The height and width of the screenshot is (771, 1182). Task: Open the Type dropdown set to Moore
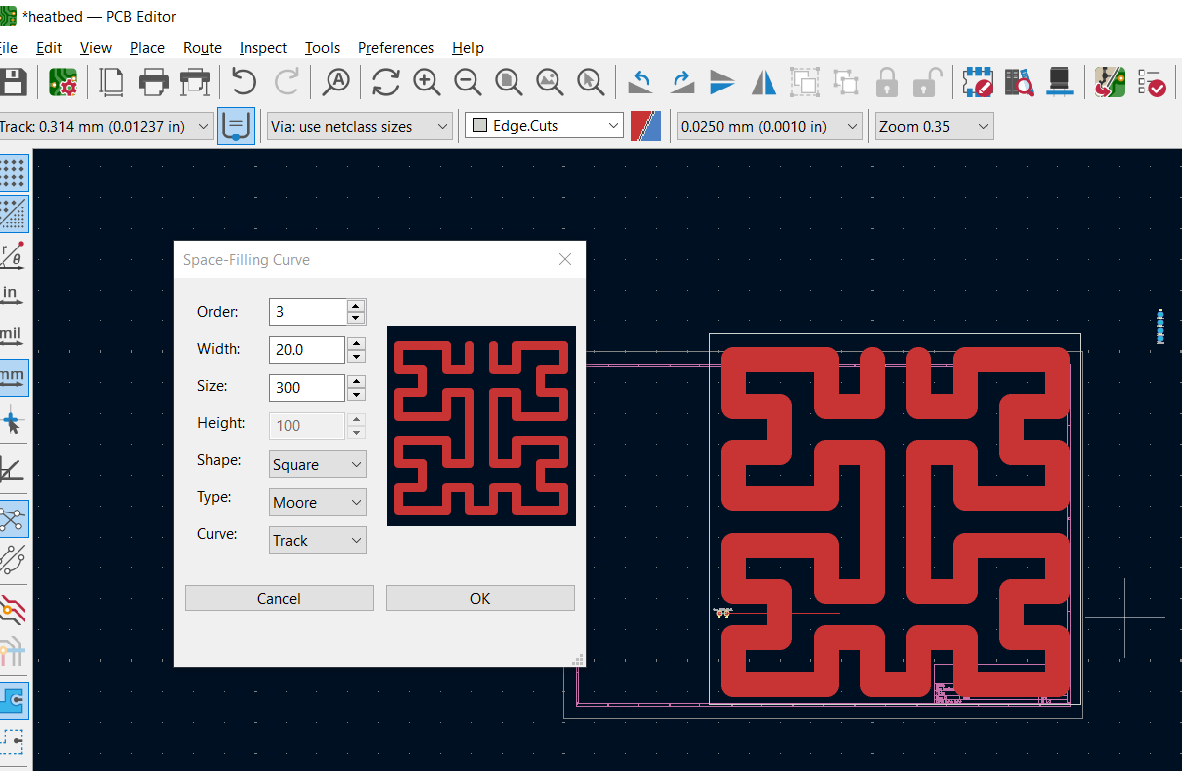pyautogui.click(x=318, y=503)
